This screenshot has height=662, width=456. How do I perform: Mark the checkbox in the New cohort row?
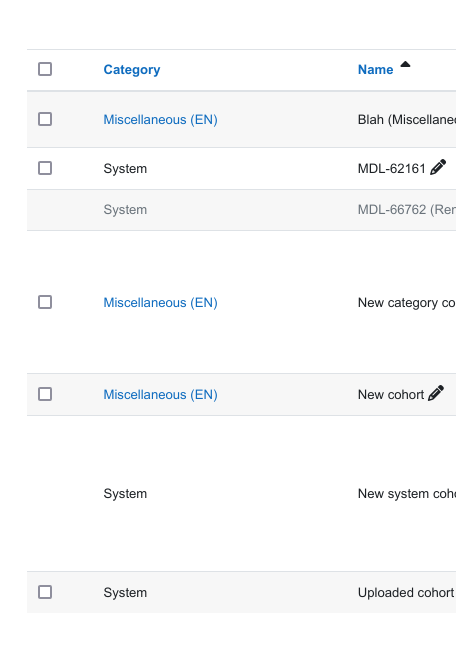pos(45,394)
